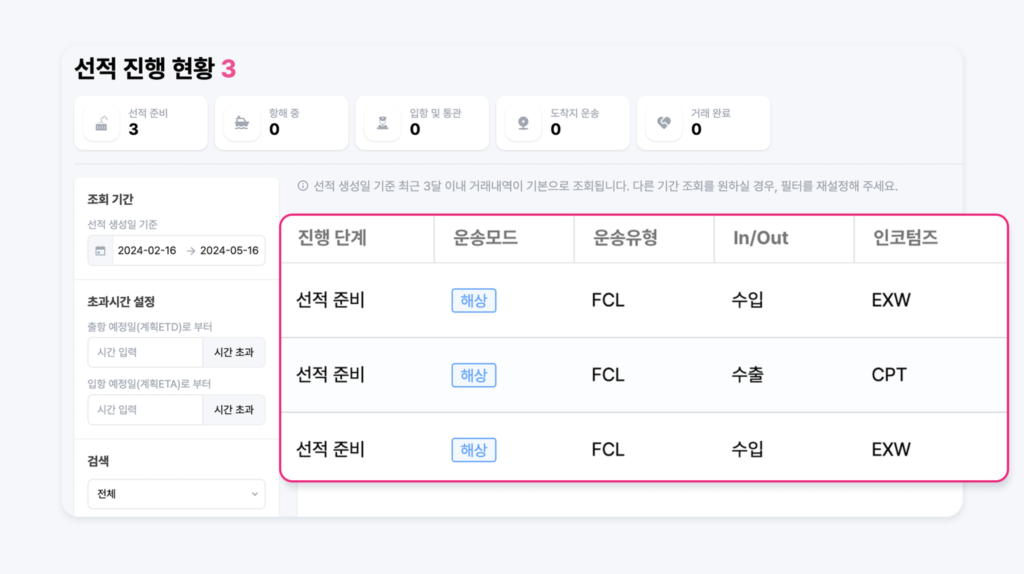
Task: Focus the 시간 입력 field for ETD
Action: point(145,353)
